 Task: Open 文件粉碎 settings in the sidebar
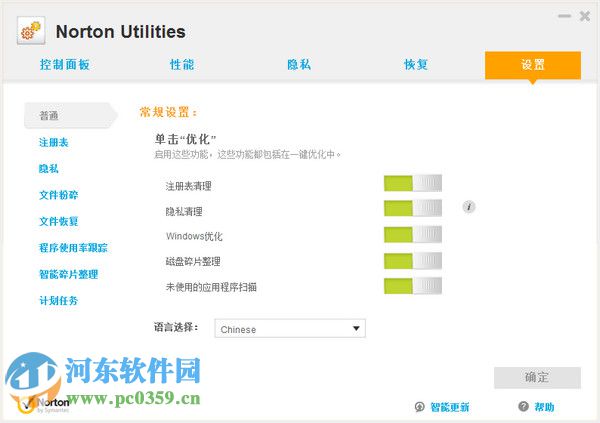click(59, 195)
